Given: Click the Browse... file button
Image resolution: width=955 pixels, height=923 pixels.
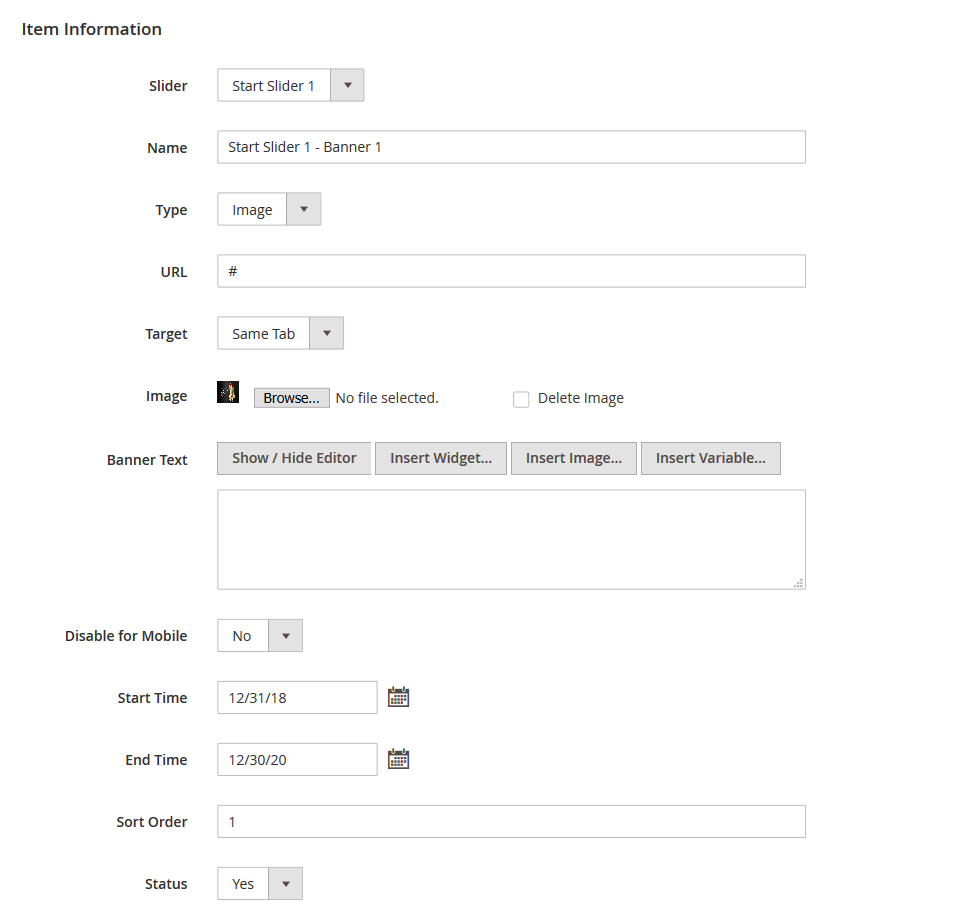Looking at the screenshot, I should (291, 398).
